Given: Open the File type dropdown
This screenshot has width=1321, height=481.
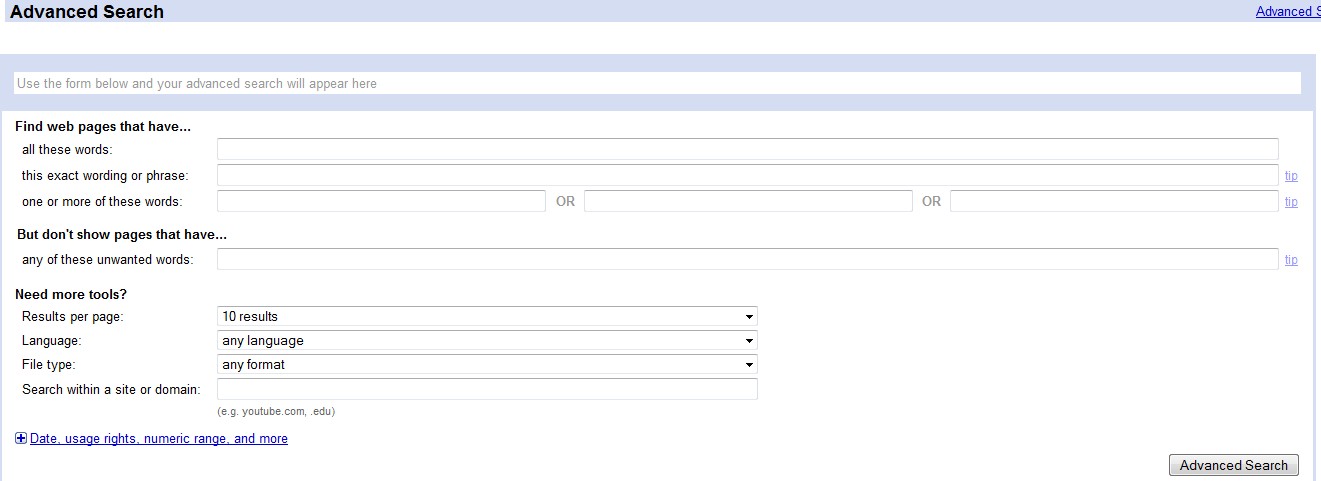Looking at the screenshot, I should (x=487, y=364).
